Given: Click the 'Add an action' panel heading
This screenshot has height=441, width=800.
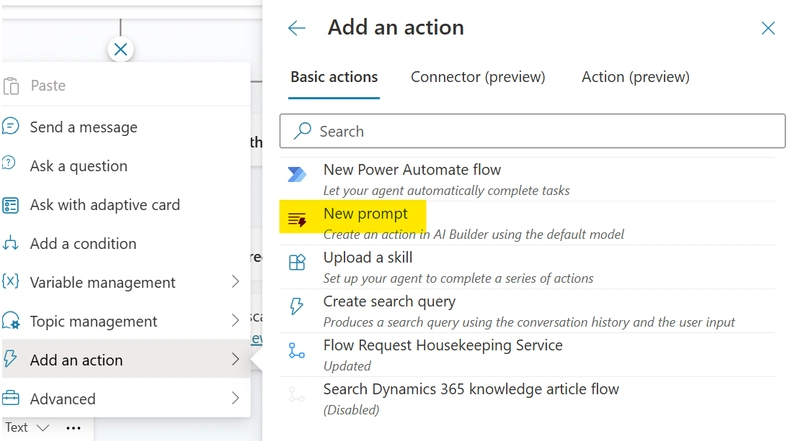Looking at the screenshot, I should point(396,27).
